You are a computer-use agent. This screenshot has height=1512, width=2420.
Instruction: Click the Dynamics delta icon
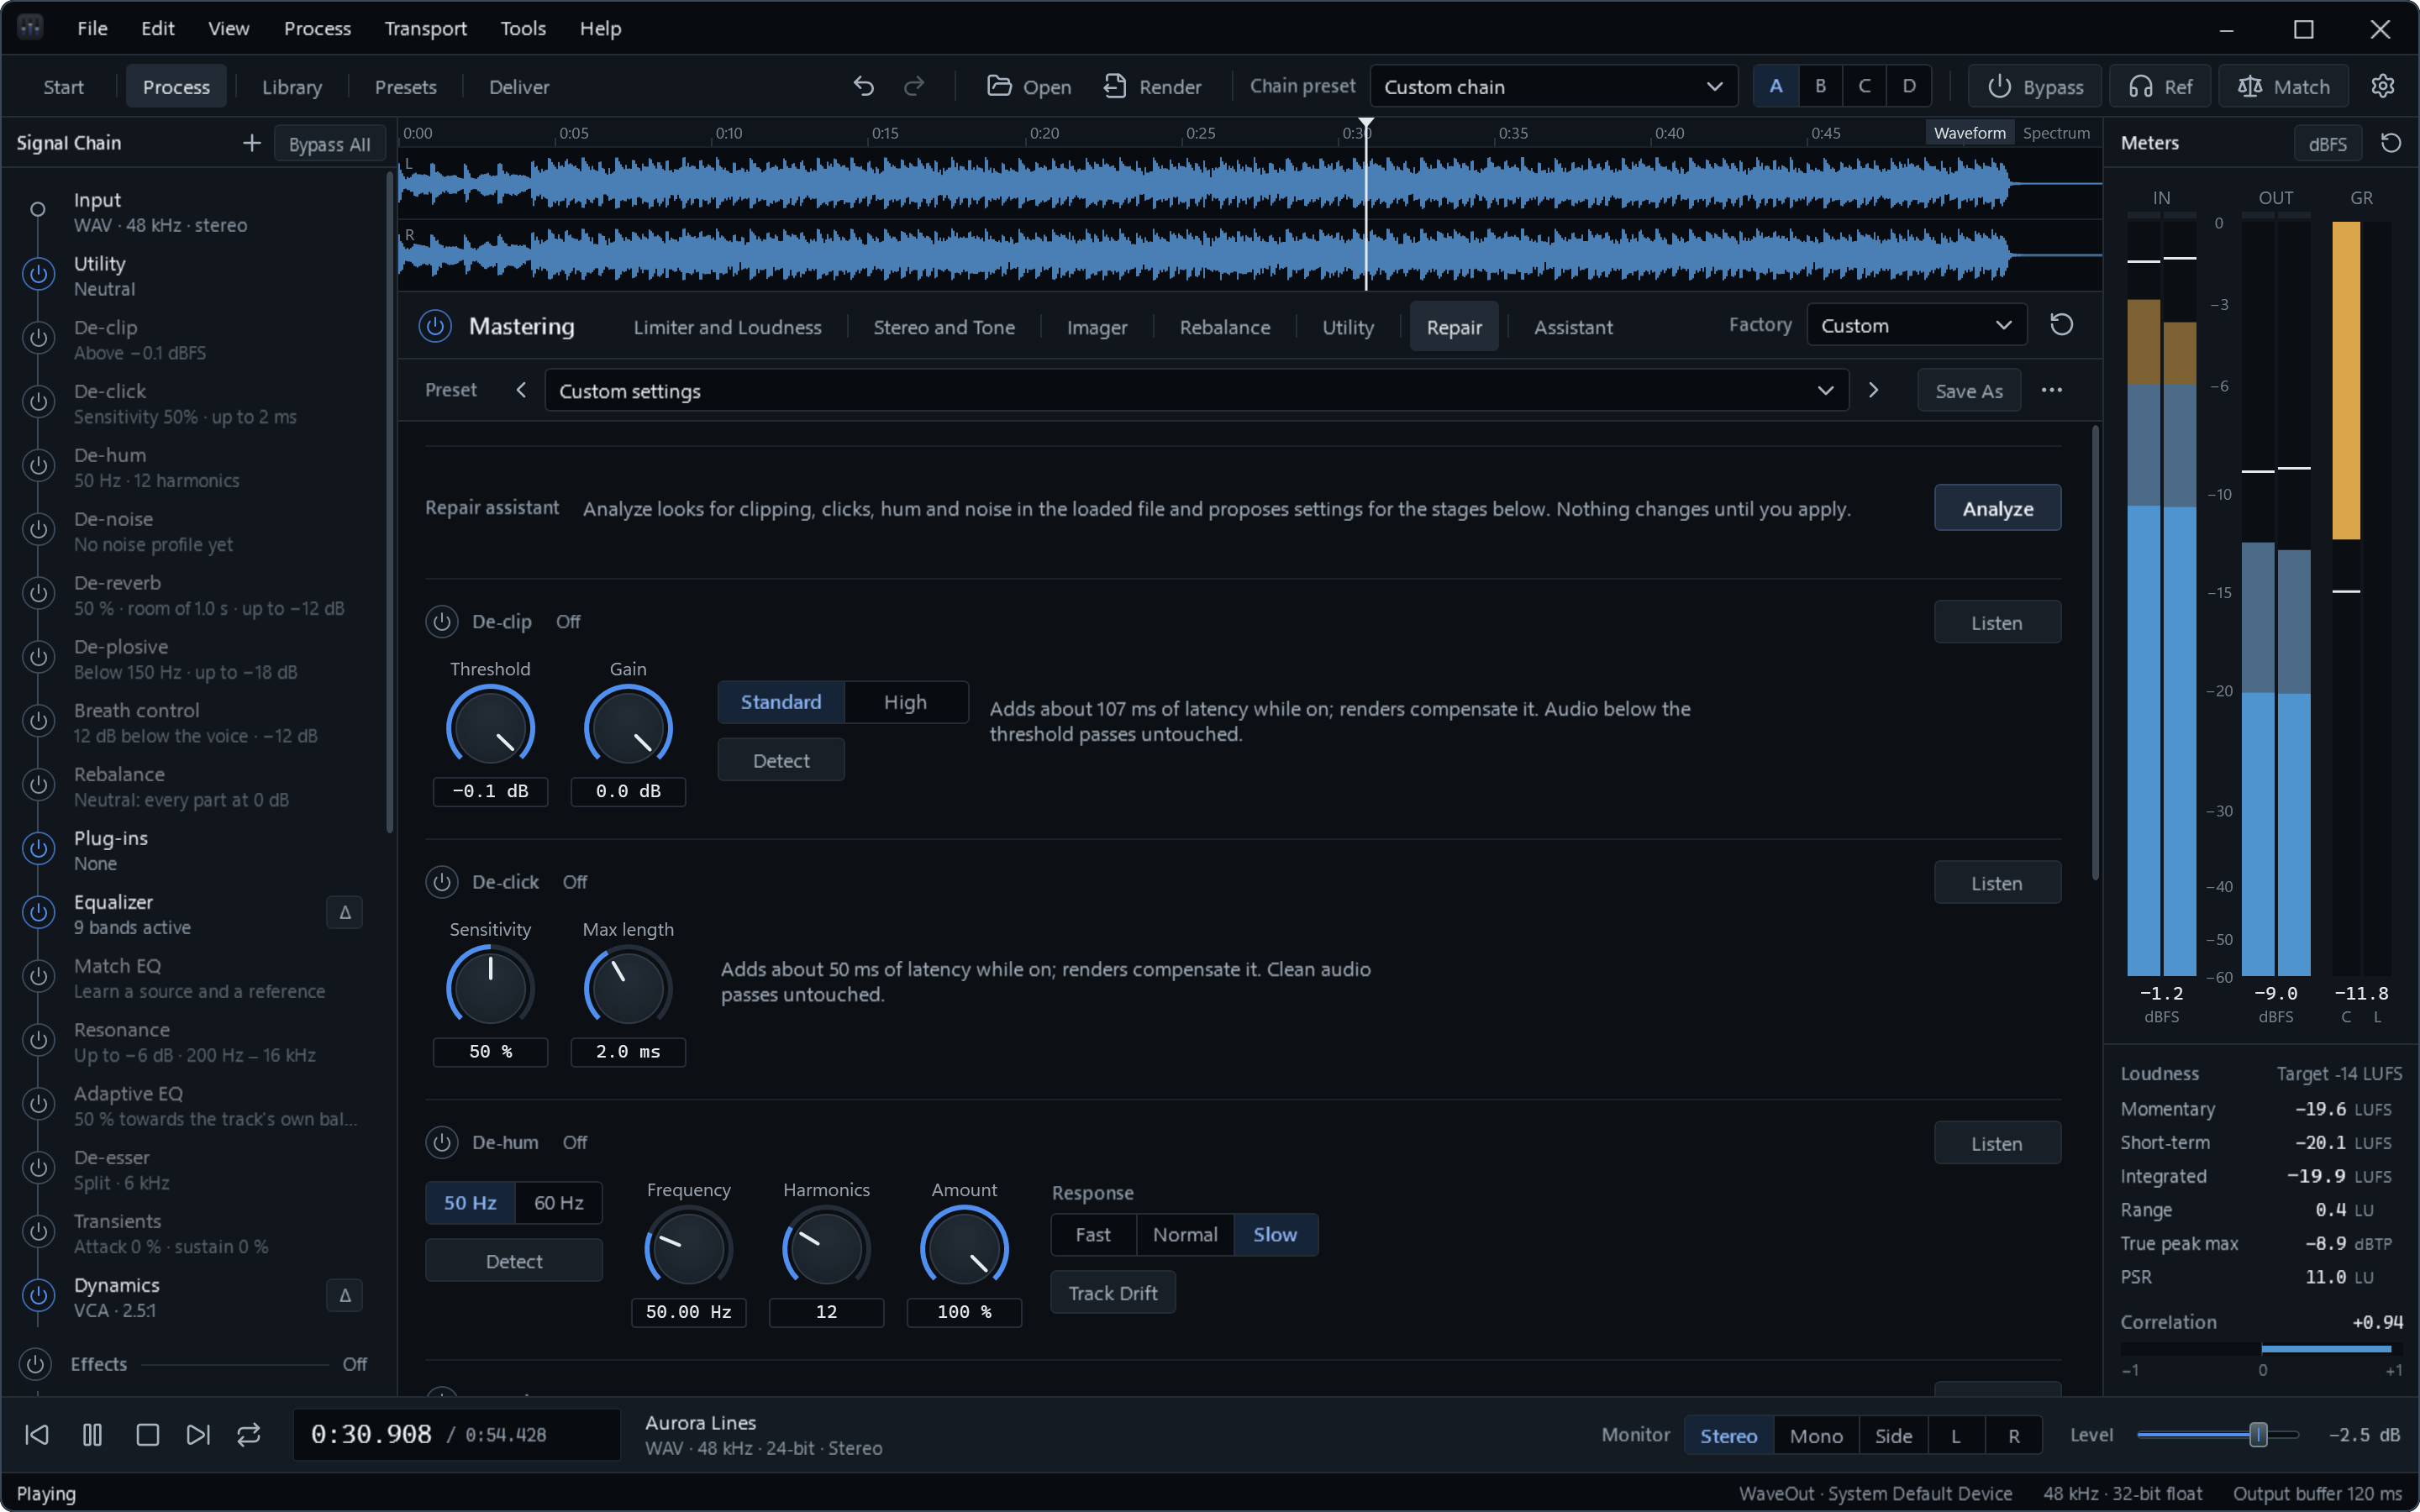(x=345, y=1296)
